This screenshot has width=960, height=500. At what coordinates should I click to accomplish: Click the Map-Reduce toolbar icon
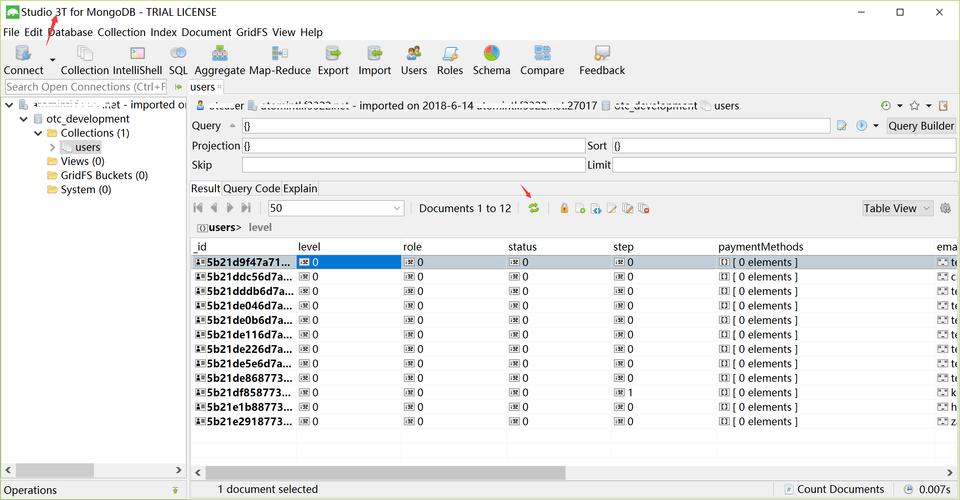pos(280,54)
